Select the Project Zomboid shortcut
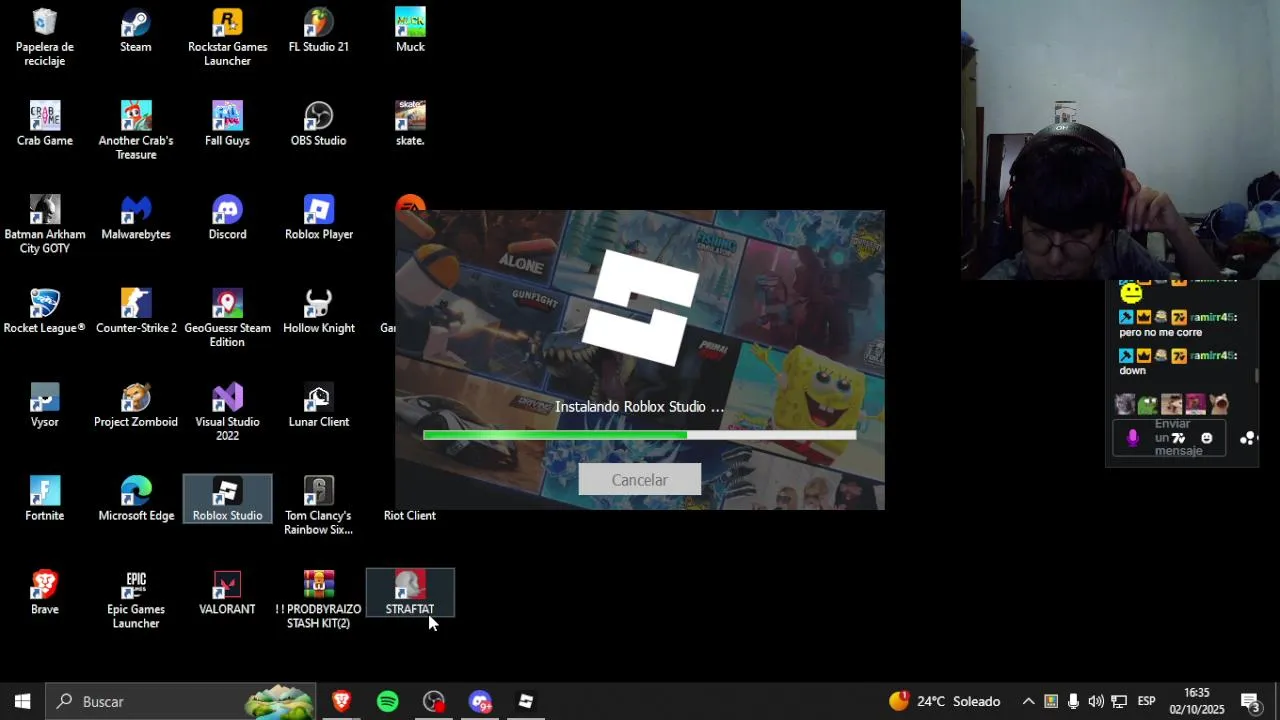1280x720 pixels. pyautogui.click(x=136, y=405)
